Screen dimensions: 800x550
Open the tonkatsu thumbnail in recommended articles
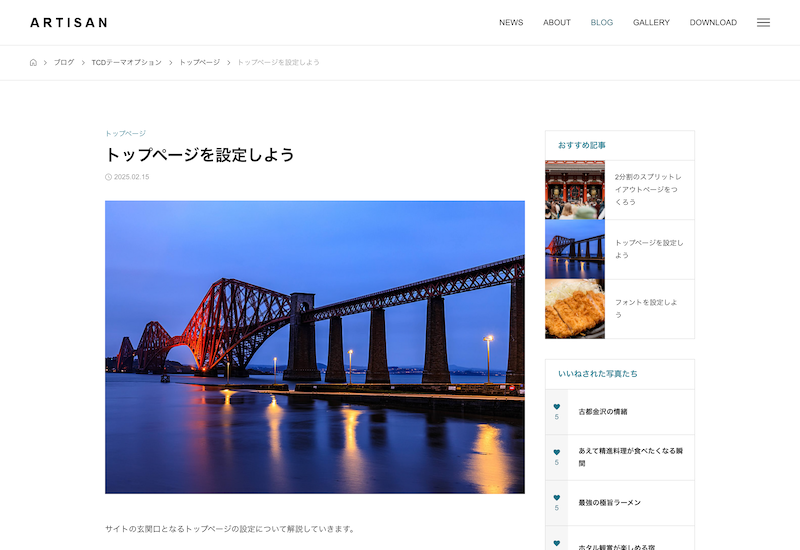(x=575, y=309)
